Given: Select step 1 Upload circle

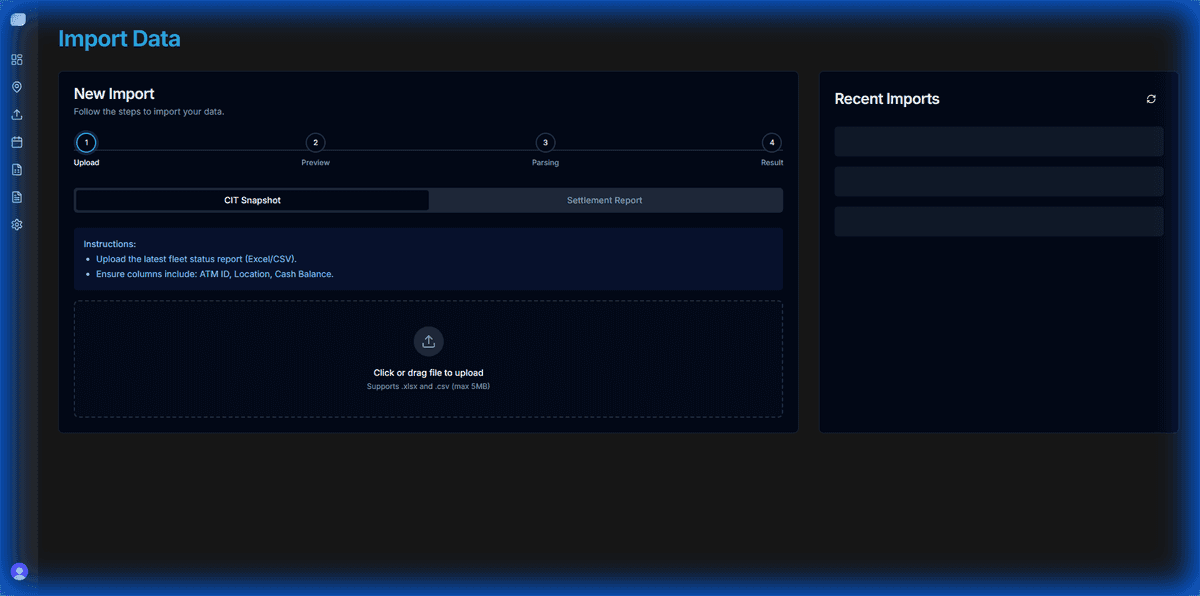Looking at the screenshot, I should [86, 143].
